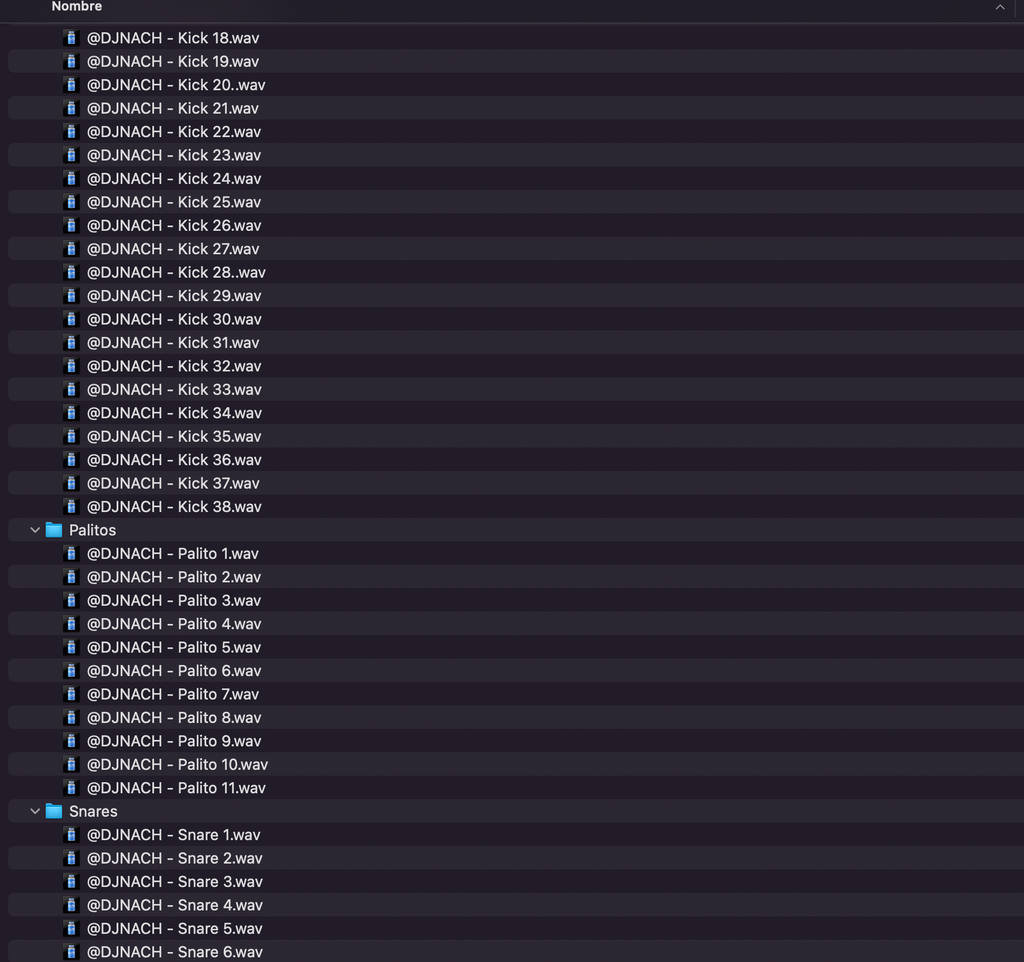Click audio file icon of Kick 30.wav
This screenshot has height=962, width=1024.
pos(71,319)
